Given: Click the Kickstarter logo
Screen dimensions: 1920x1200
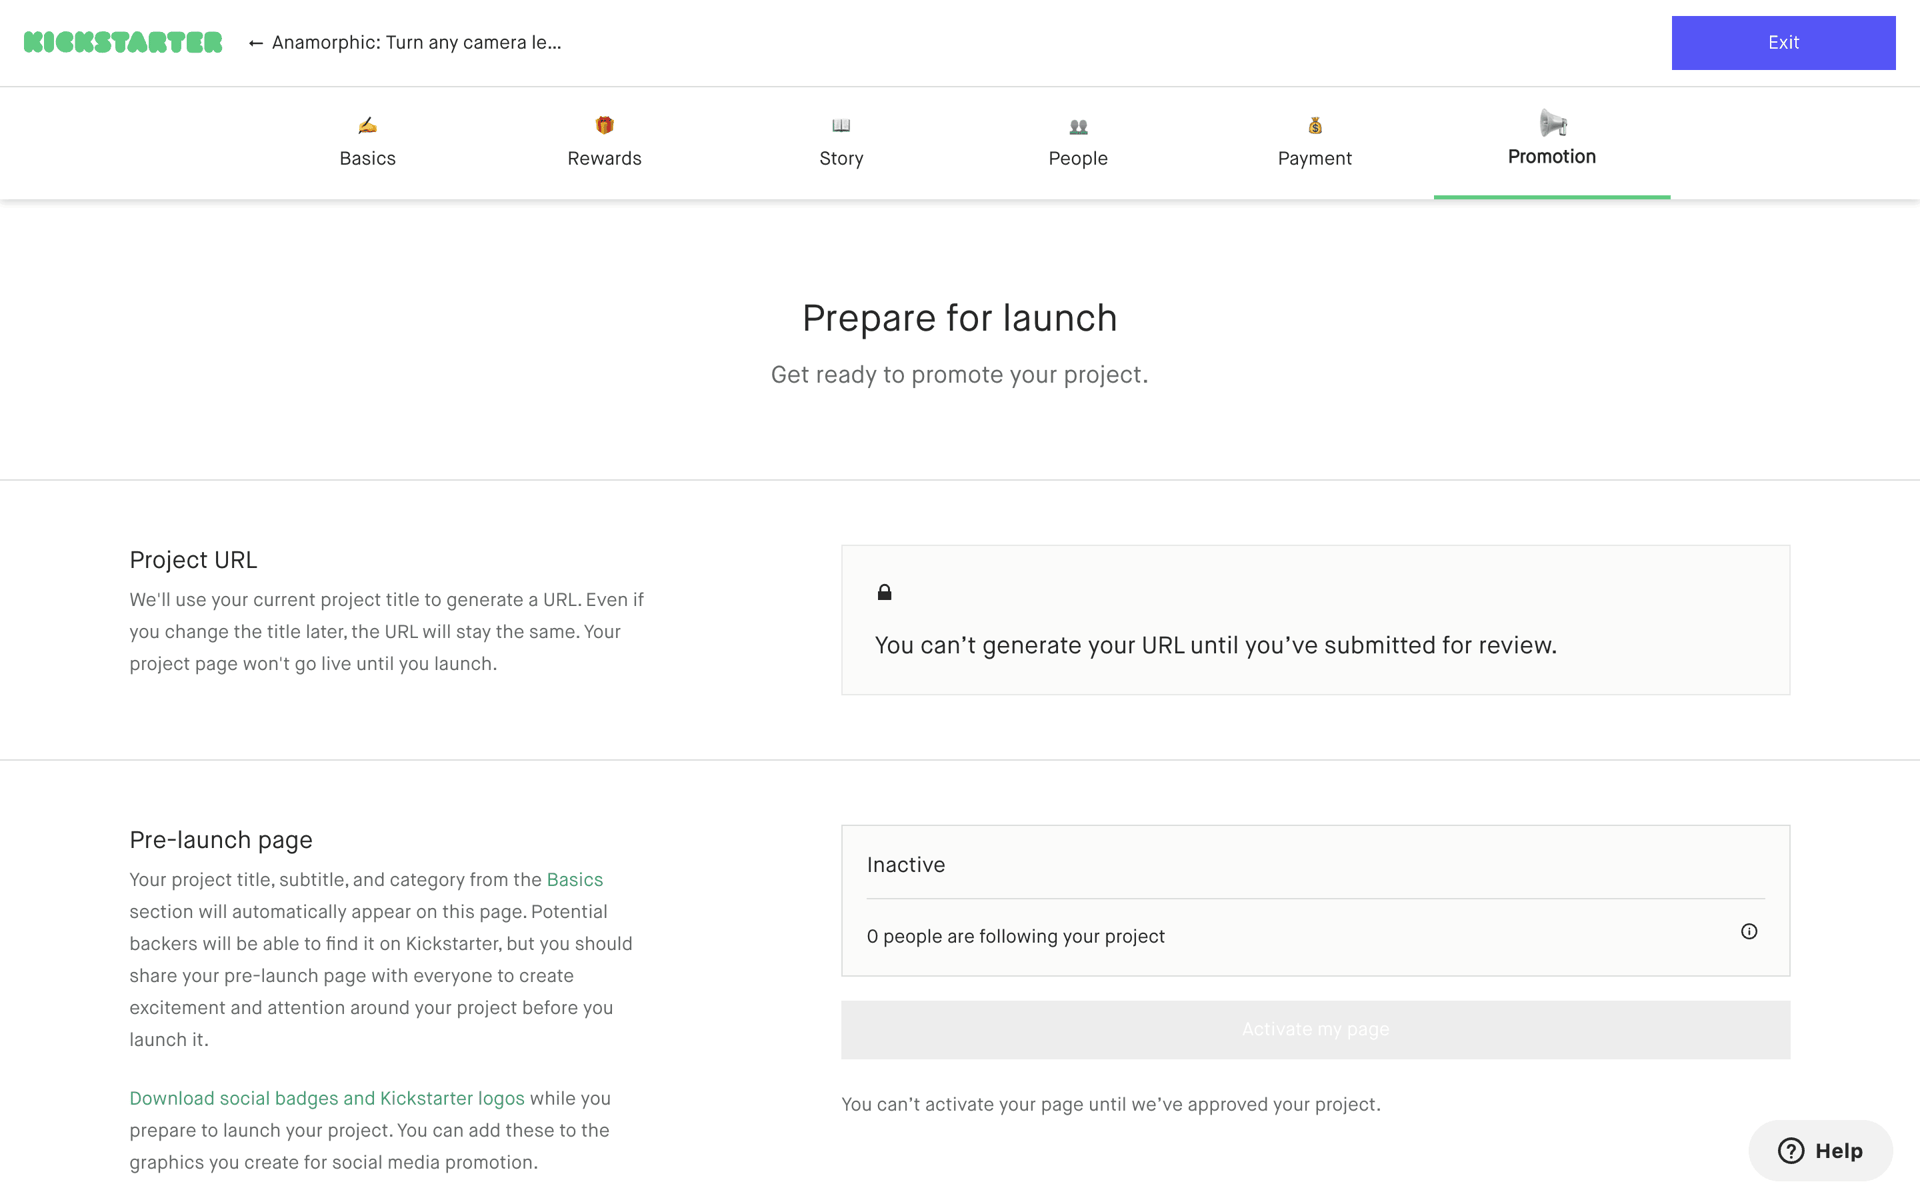Looking at the screenshot, I should 123,42.
